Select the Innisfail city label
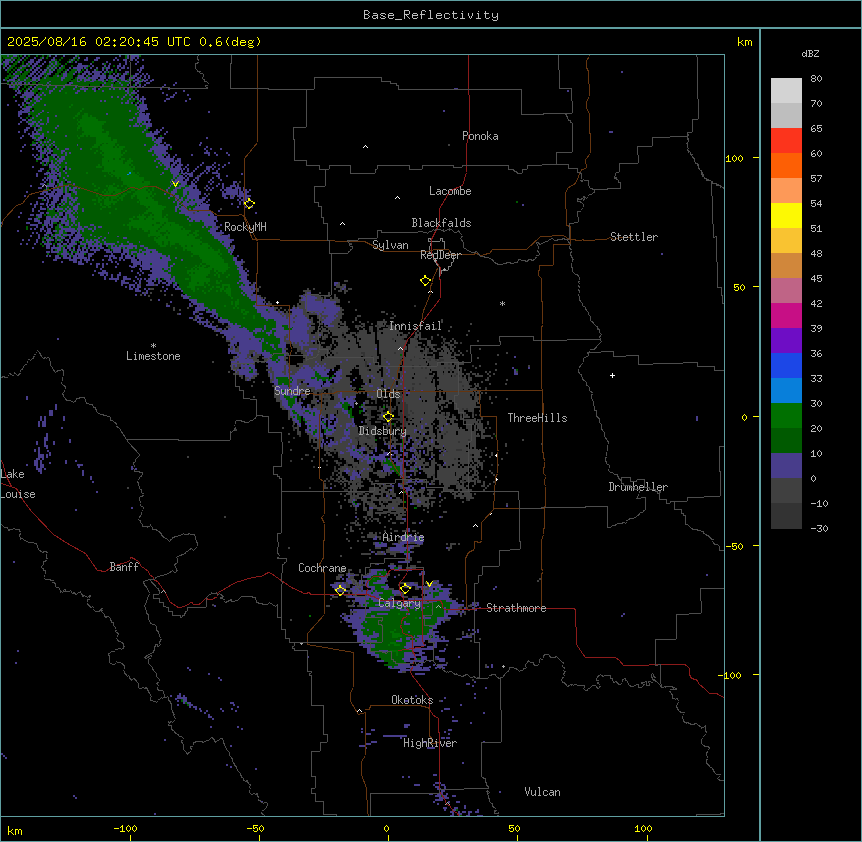Screen dimensions: 862x842 point(415,326)
